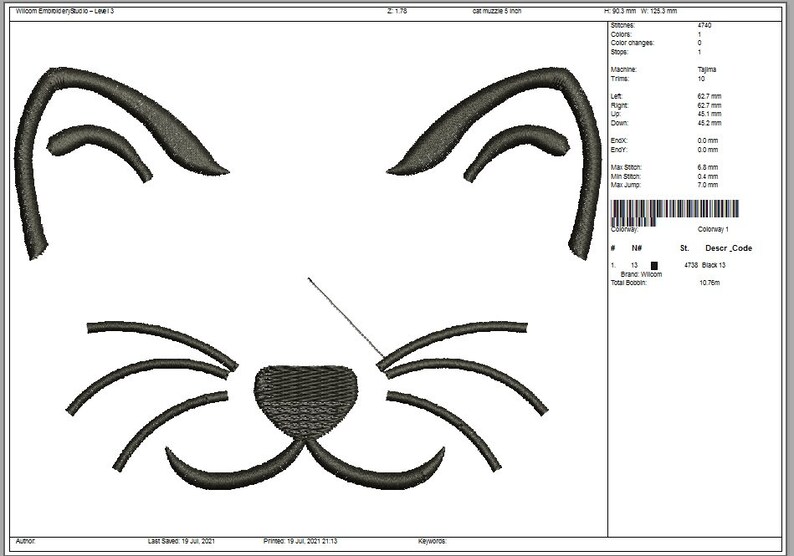The width and height of the screenshot is (794, 556).
Task: Click the 'Stitches:' label
Action: (623, 25)
